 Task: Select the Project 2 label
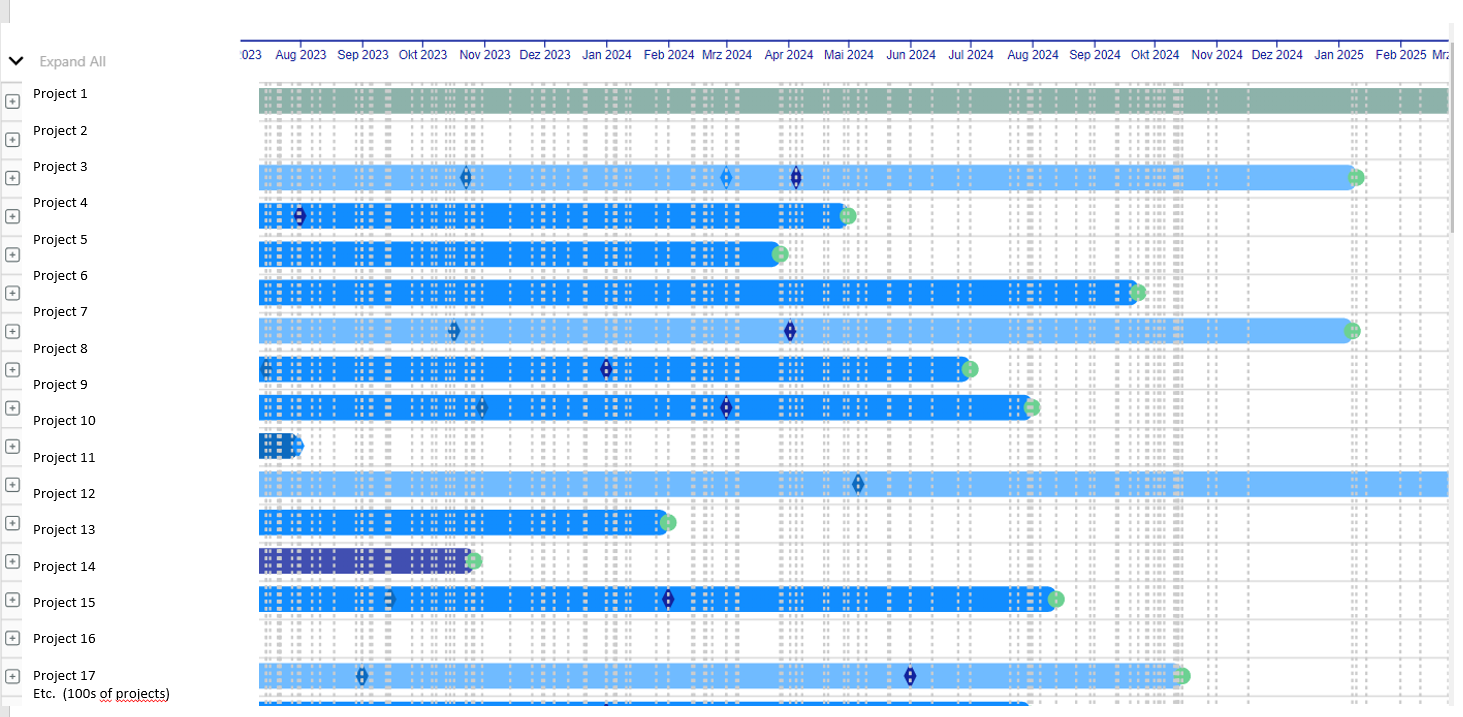click(x=60, y=131)
